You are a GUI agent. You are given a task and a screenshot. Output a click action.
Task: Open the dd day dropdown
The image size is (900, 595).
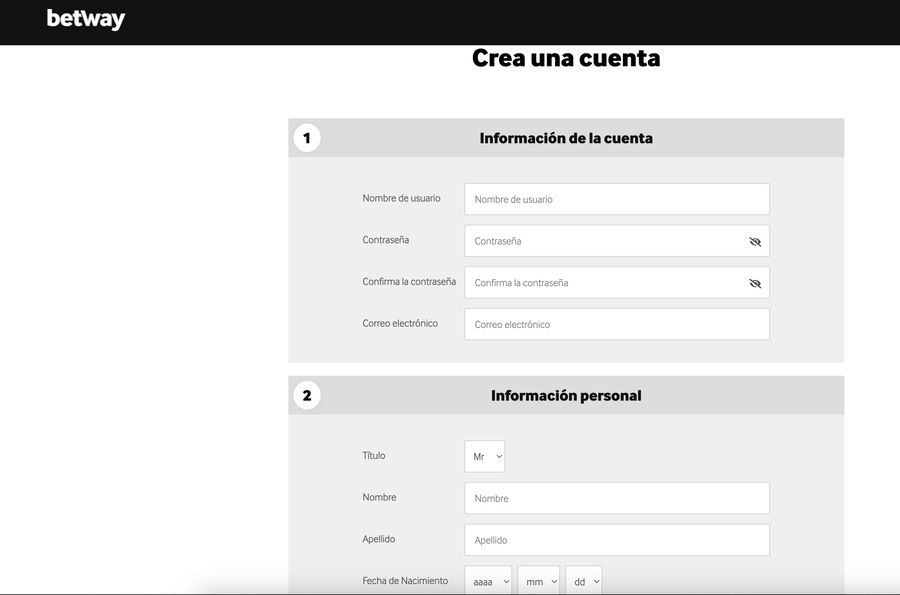[x=584, y=581]
